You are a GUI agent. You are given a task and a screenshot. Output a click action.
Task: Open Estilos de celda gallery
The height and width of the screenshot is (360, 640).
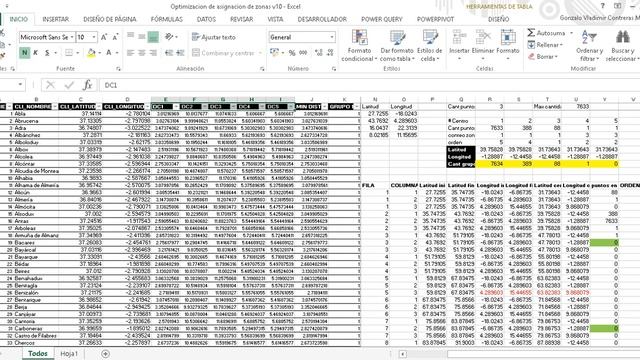click(429, 45)
